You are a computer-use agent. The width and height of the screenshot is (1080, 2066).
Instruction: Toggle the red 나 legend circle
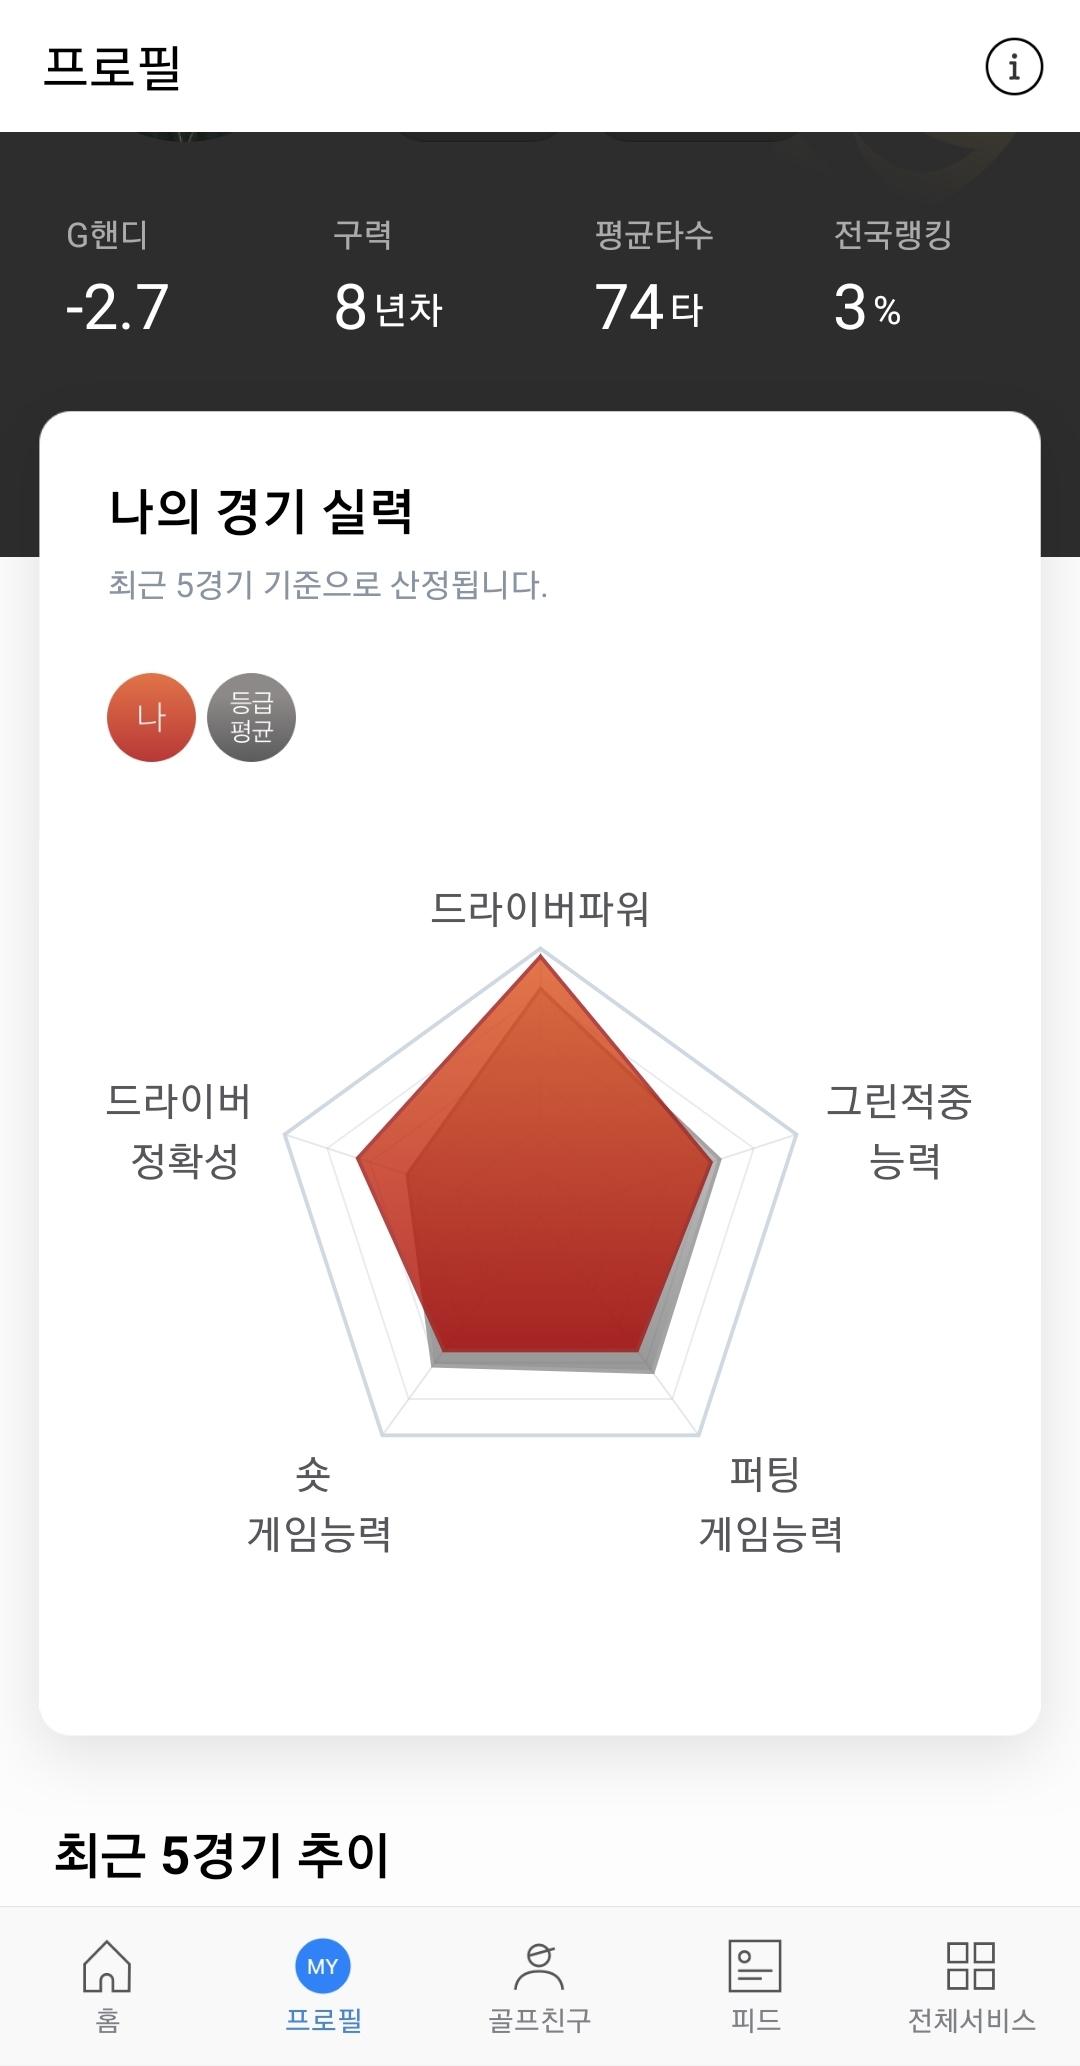pyautogui.click(x=151, y=717)
